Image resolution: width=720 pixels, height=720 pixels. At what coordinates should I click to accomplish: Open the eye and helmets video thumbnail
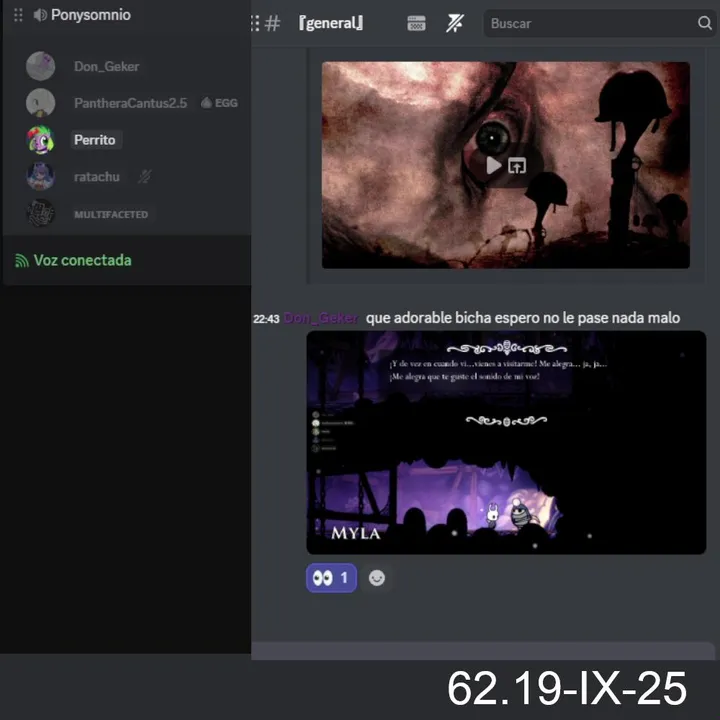506,165
